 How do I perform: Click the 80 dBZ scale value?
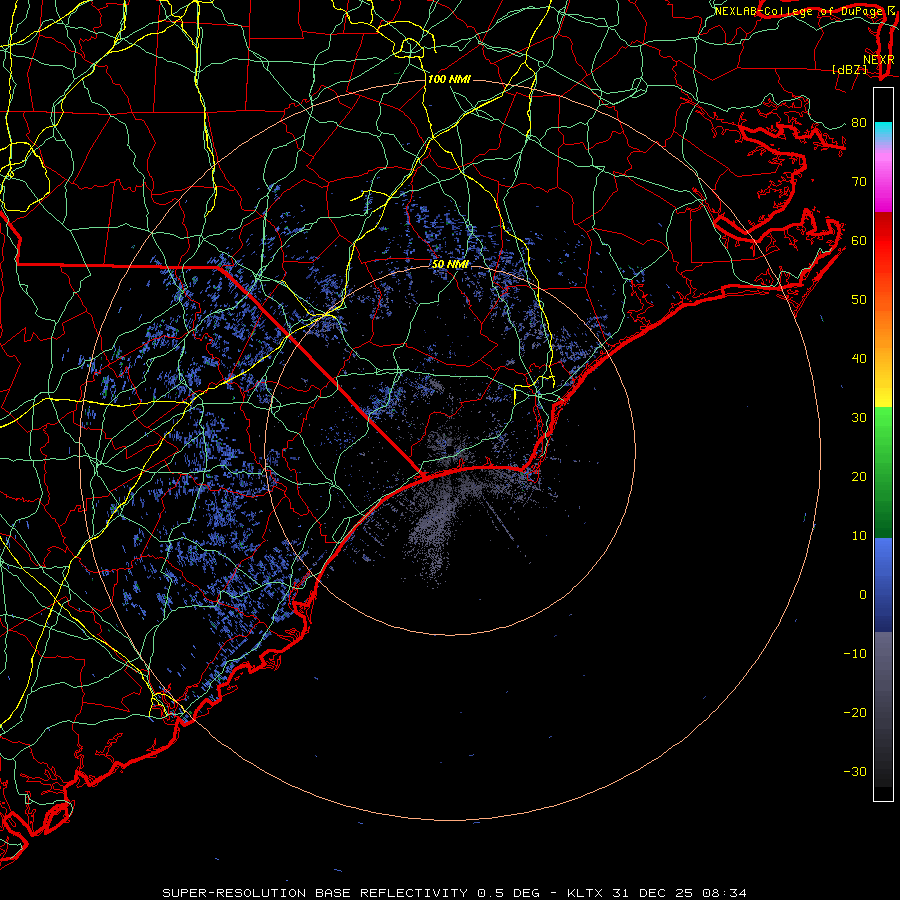tap(859, 123)
